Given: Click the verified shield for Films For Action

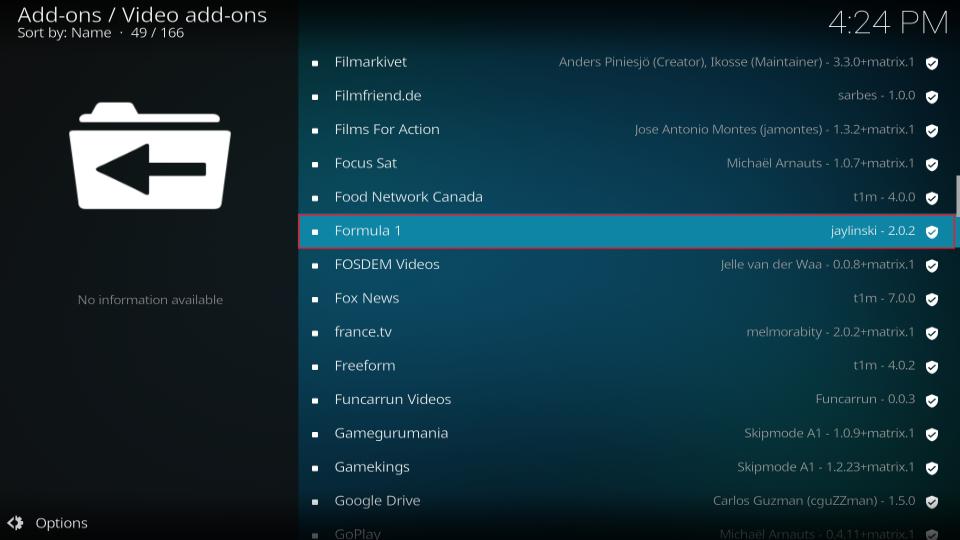Looking at the screenshot, I should [x=932, y=130].
